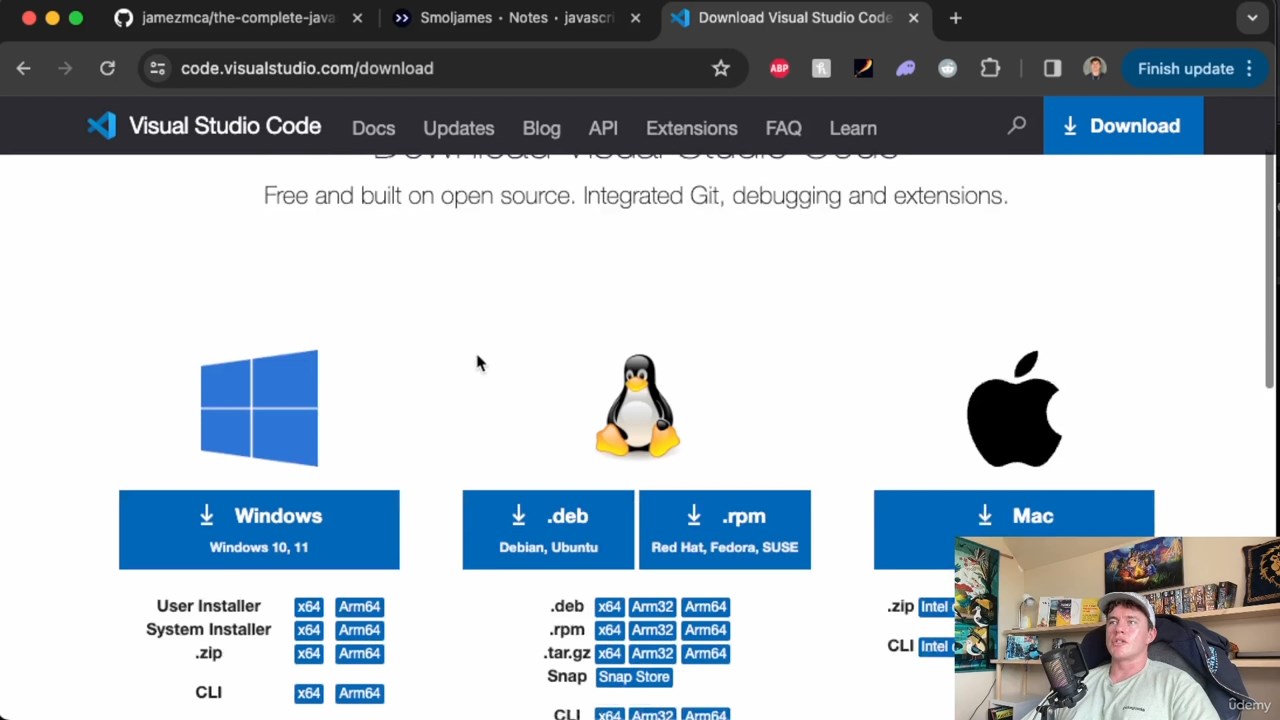Click Arm64 in Linux .rpm row
This screenshot has width=1280, height=720.
[x=705, y=630]
